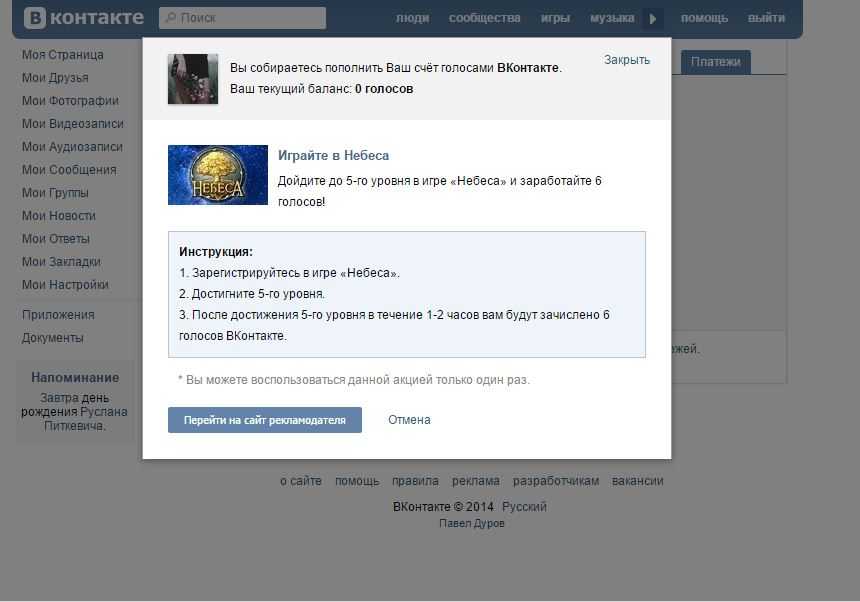Open Руслана Питкевича birthday reminder link

pos(85,418)
